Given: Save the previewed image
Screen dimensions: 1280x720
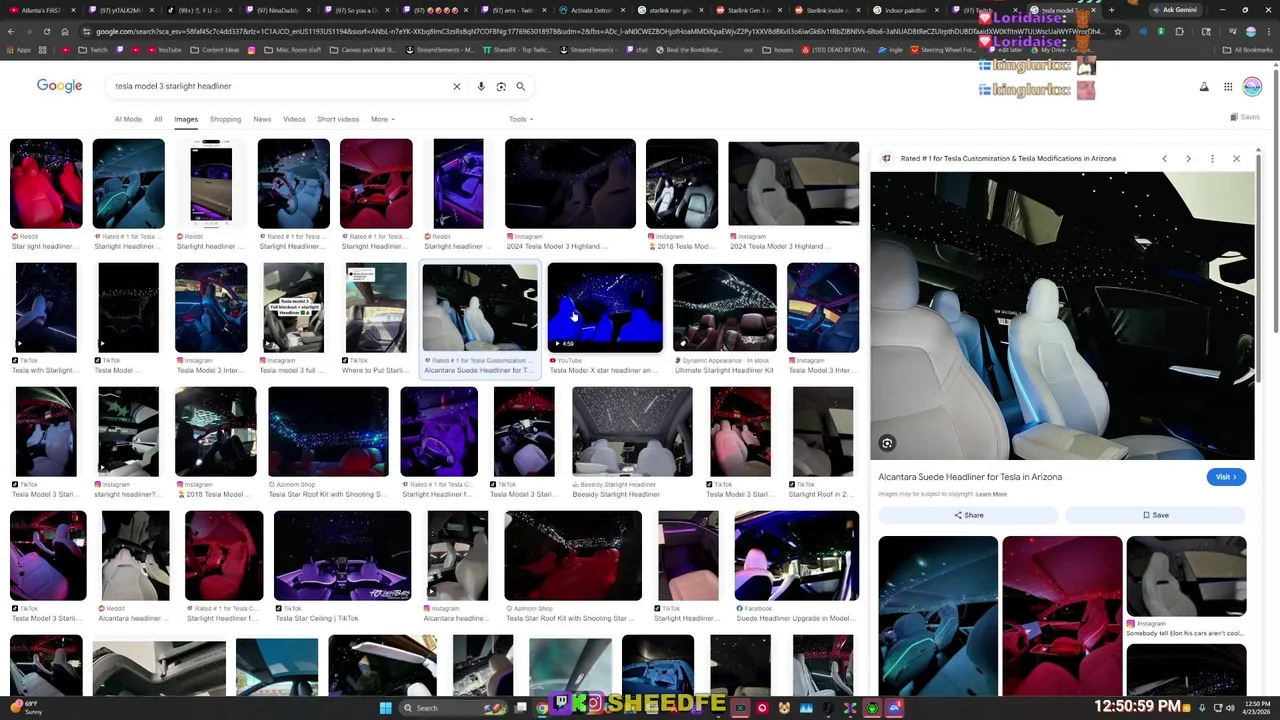Looking at the screenshot, I should [1155, 515].
